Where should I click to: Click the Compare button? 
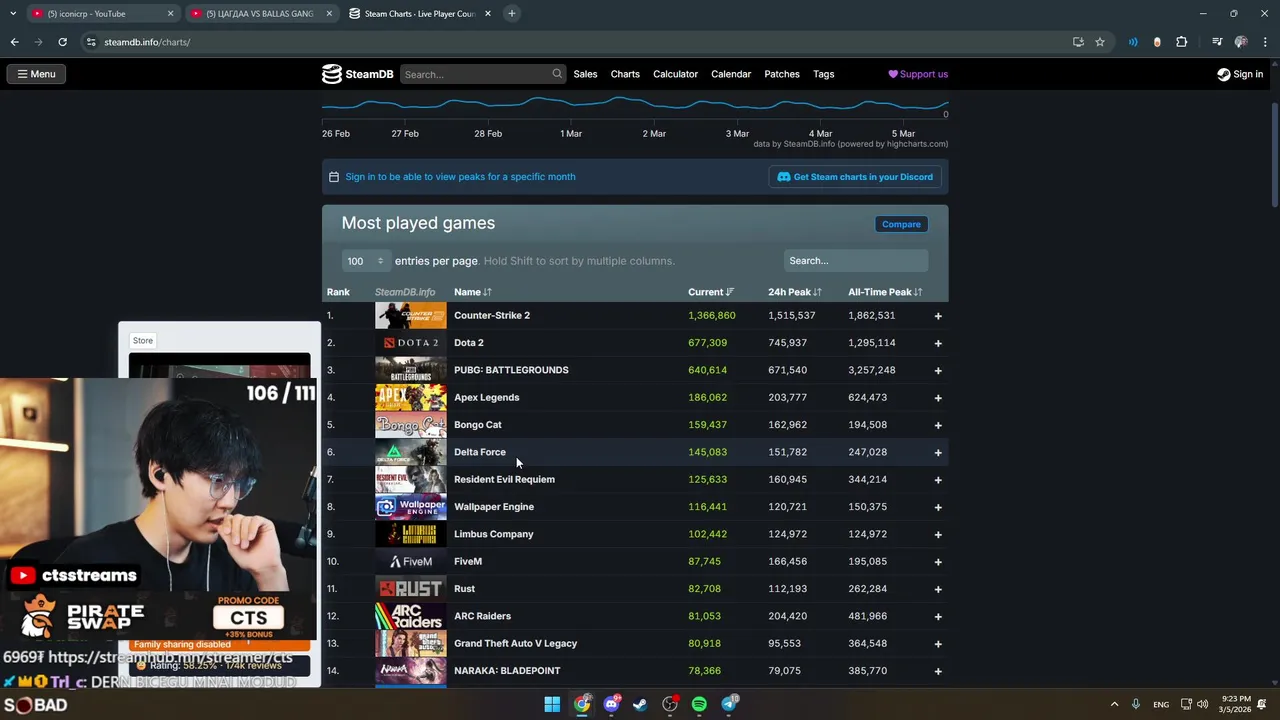tap(901, 224)
